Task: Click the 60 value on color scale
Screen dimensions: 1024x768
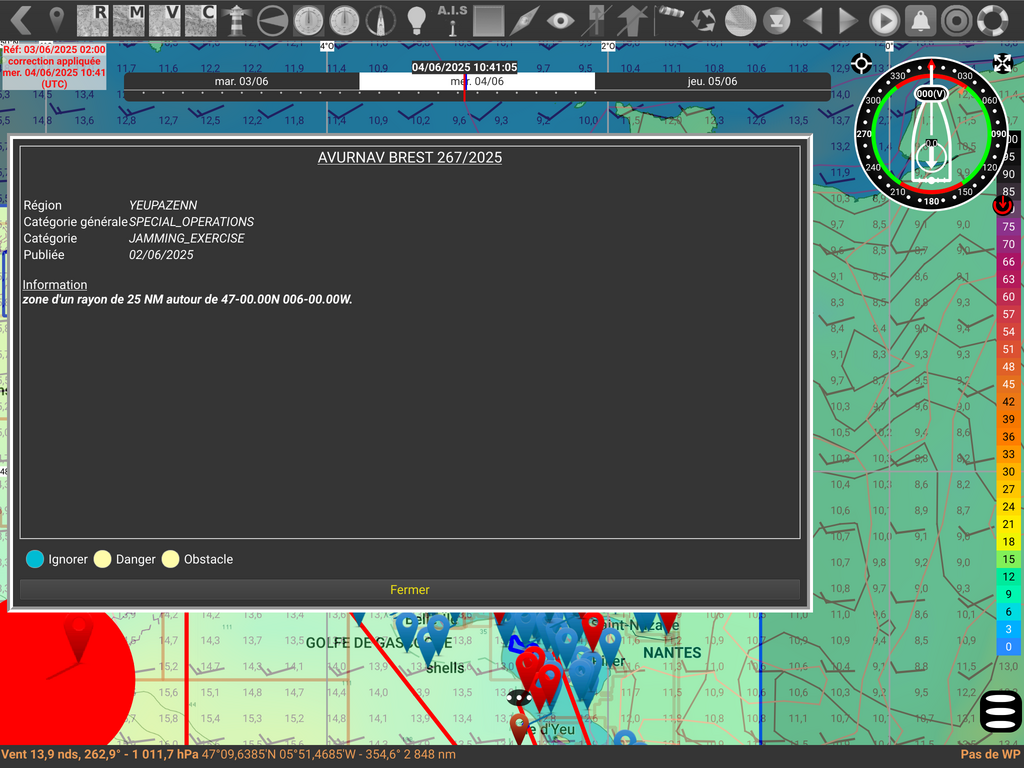Action: [1008, 296]
